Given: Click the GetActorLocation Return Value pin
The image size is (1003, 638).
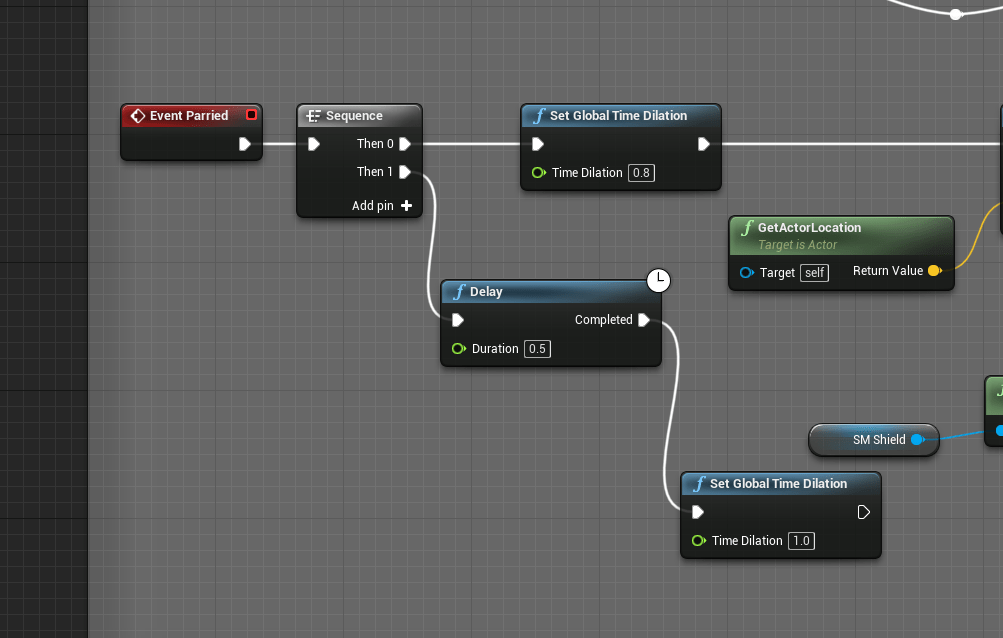Looking at the screenshot, I should pos(934,271).
